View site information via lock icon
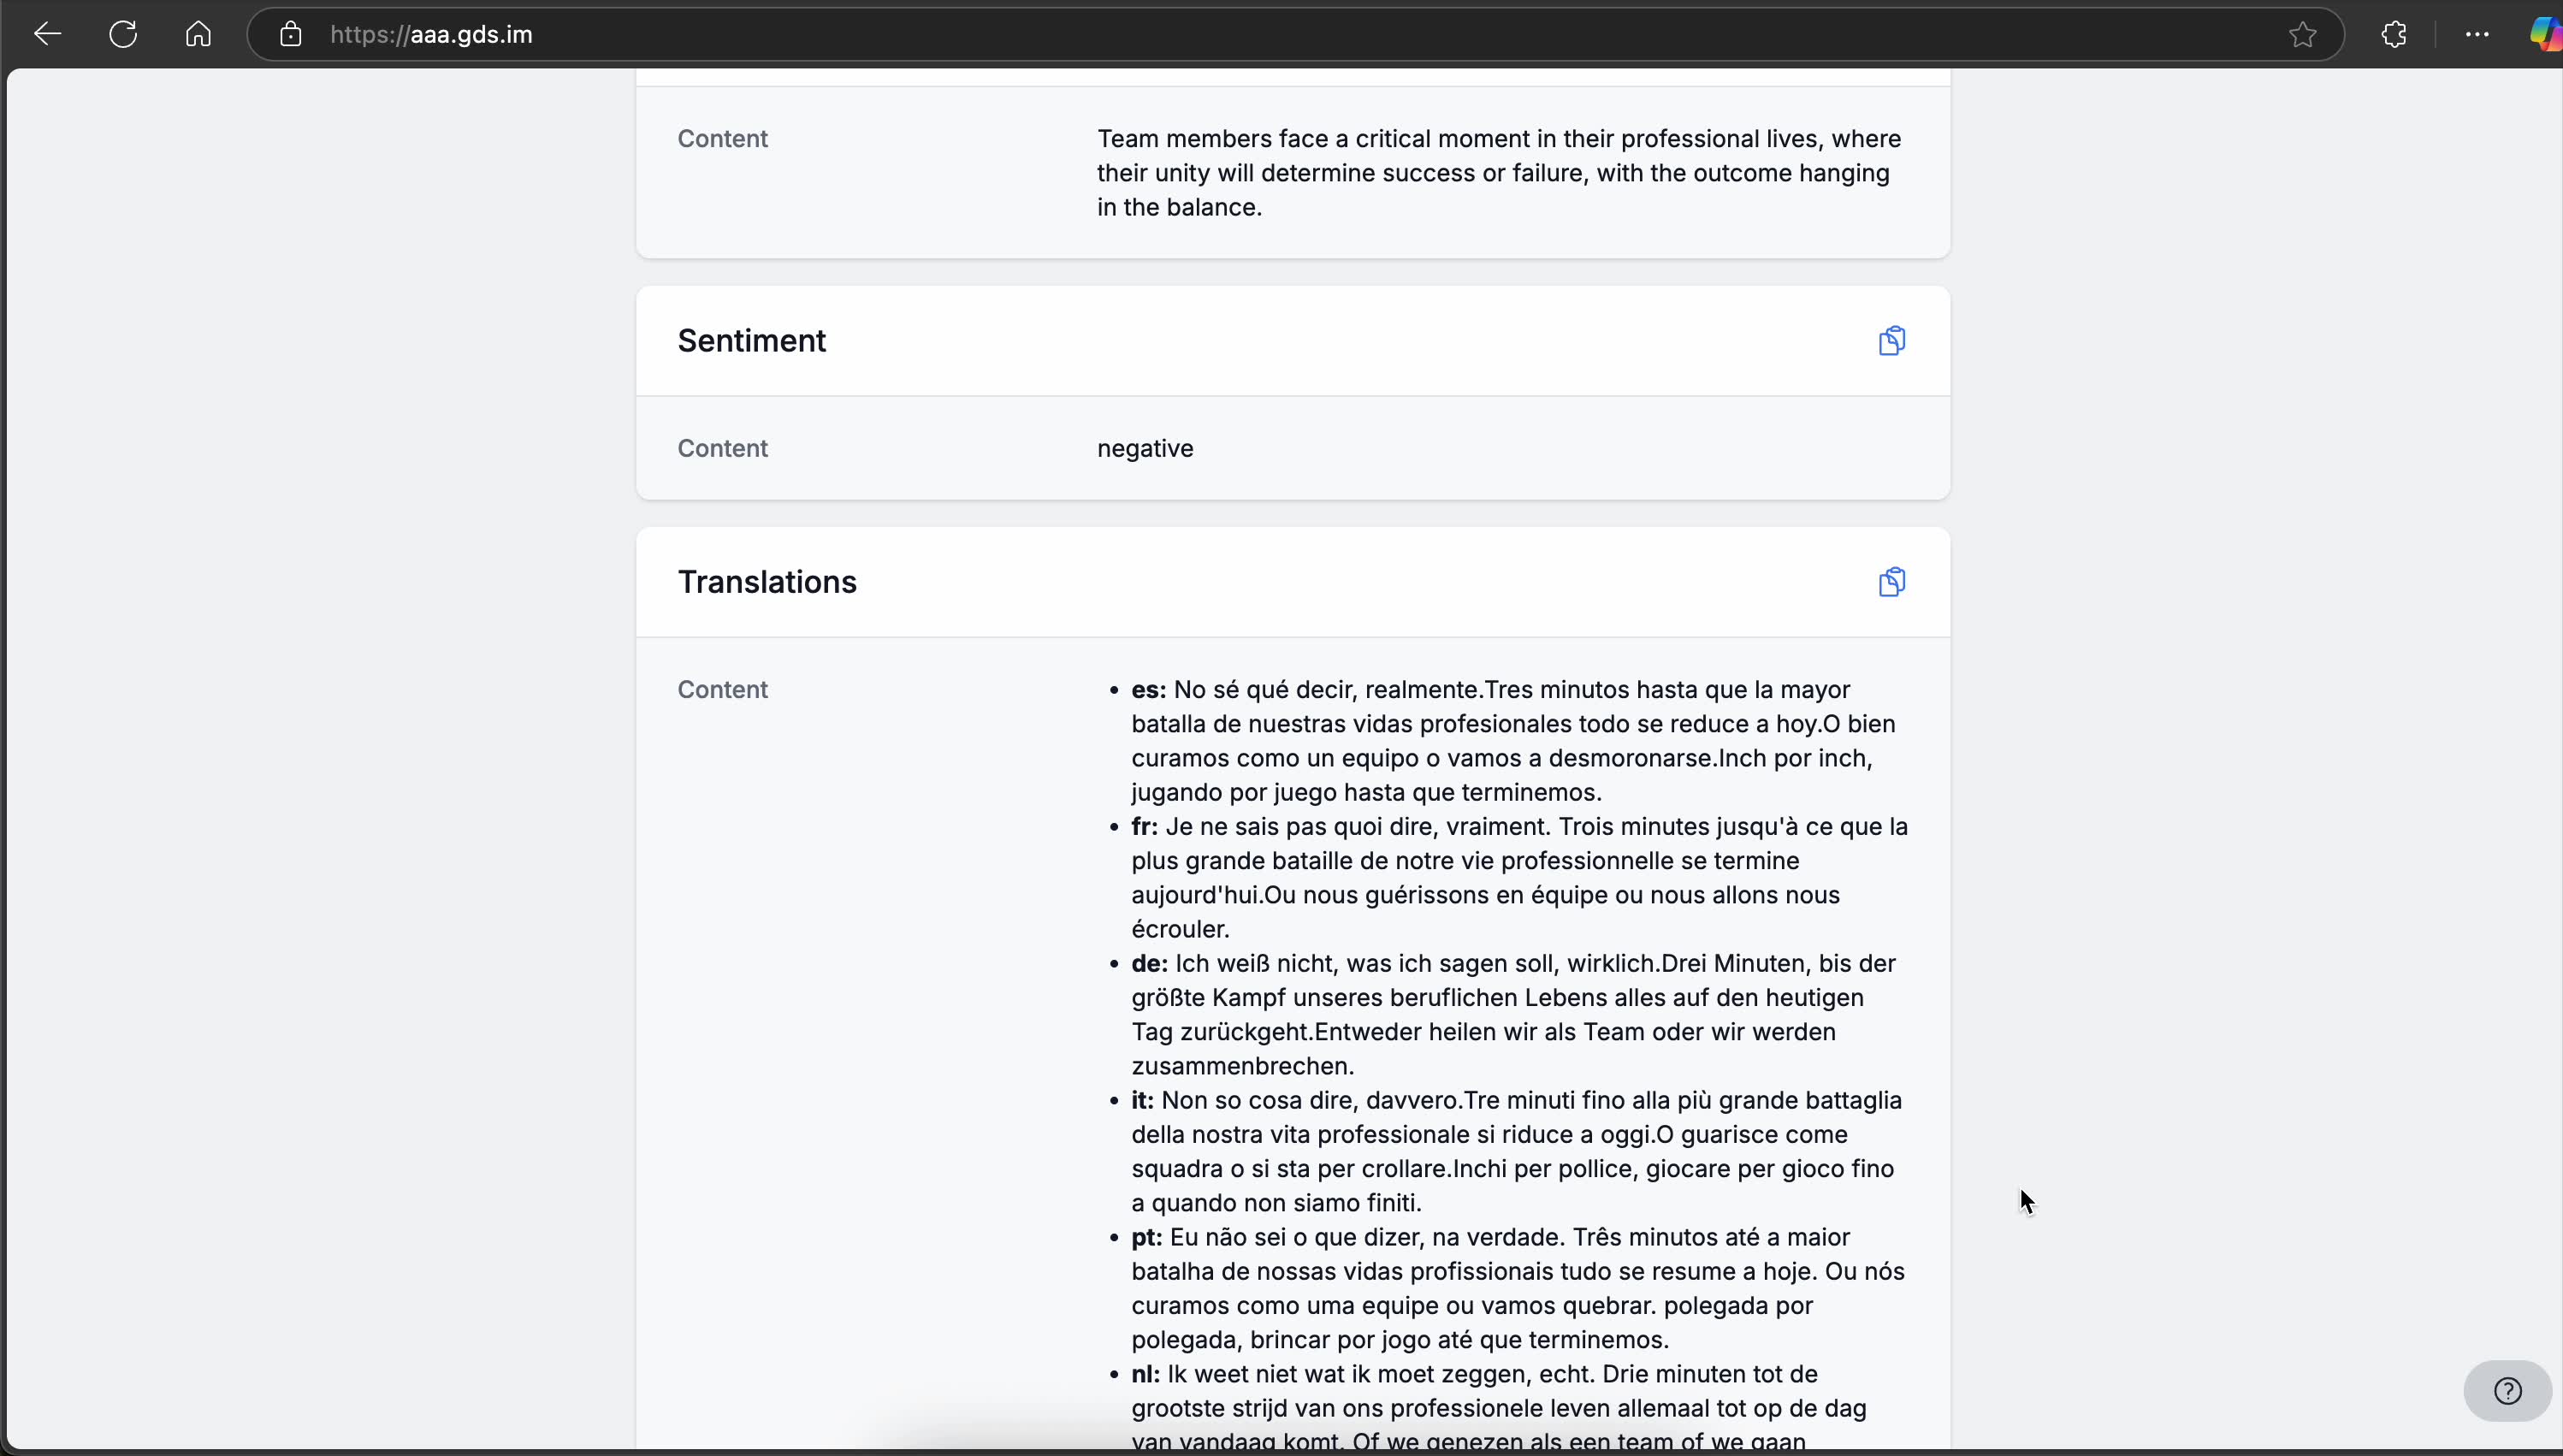This screenshot has height=1456, width=2563. click(290, 34)
